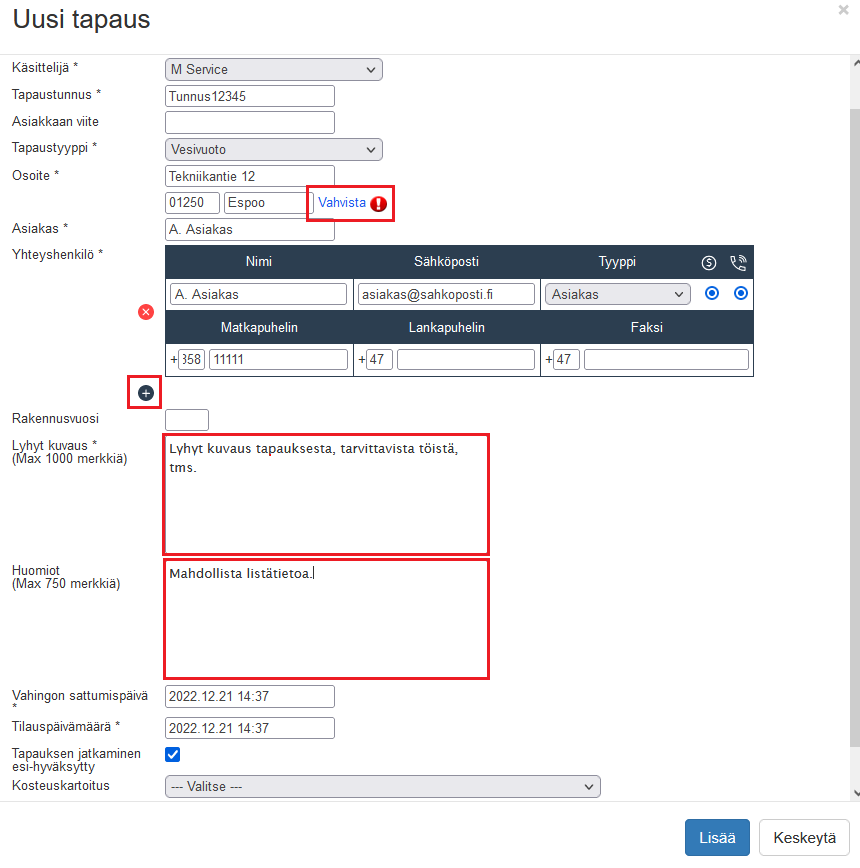Open the Käsittelijä dropdown showing M Service

[x=273, y=69]
